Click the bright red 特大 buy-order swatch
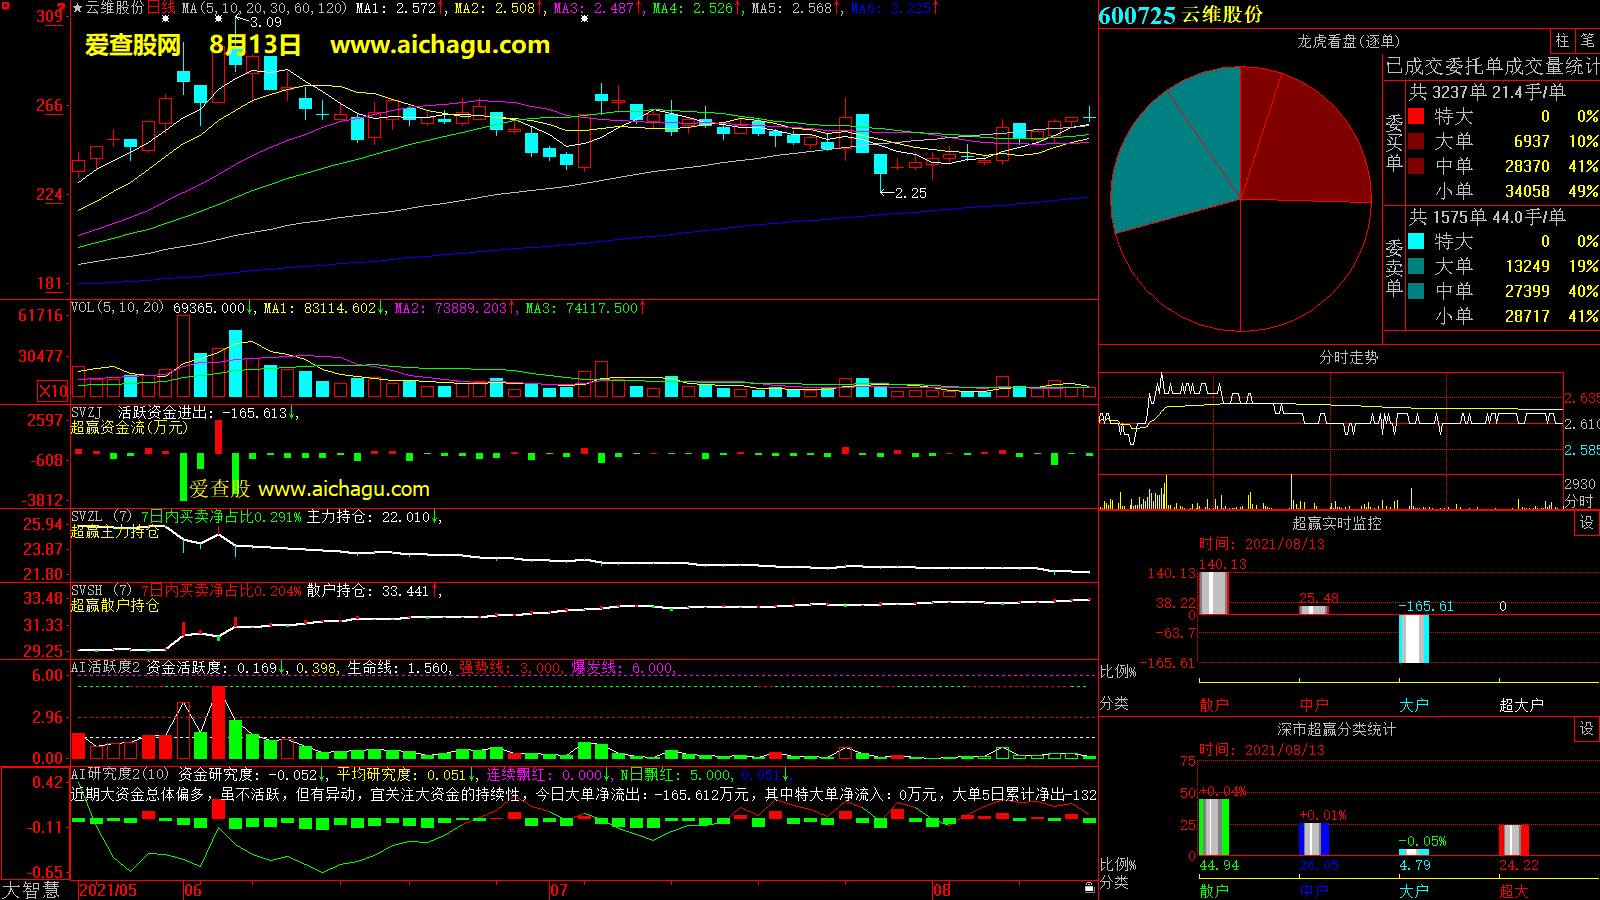Image resolution: width=1600 pixels, height=900 pixels. tap(1416, 116)
